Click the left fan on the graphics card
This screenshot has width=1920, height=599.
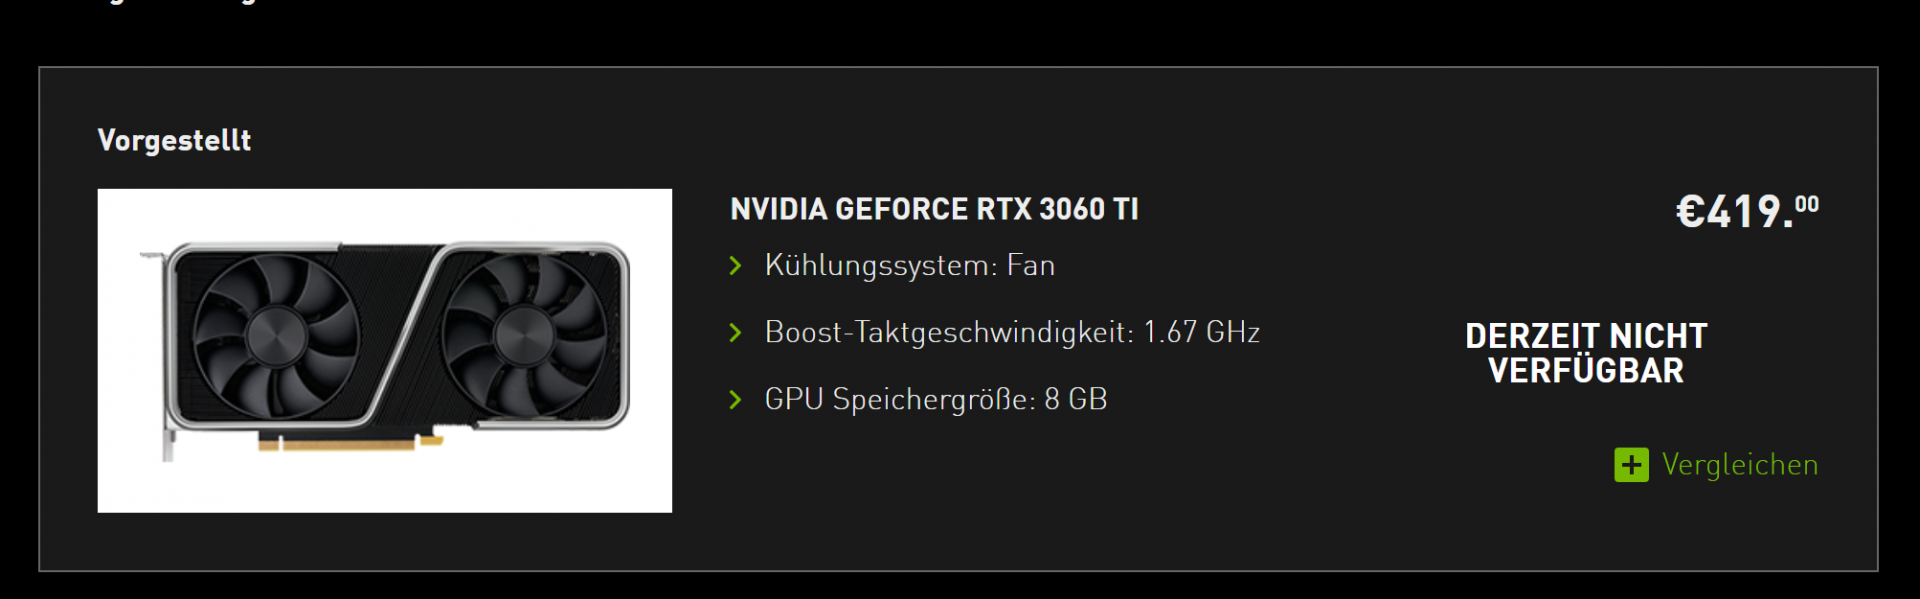[275, 335]
